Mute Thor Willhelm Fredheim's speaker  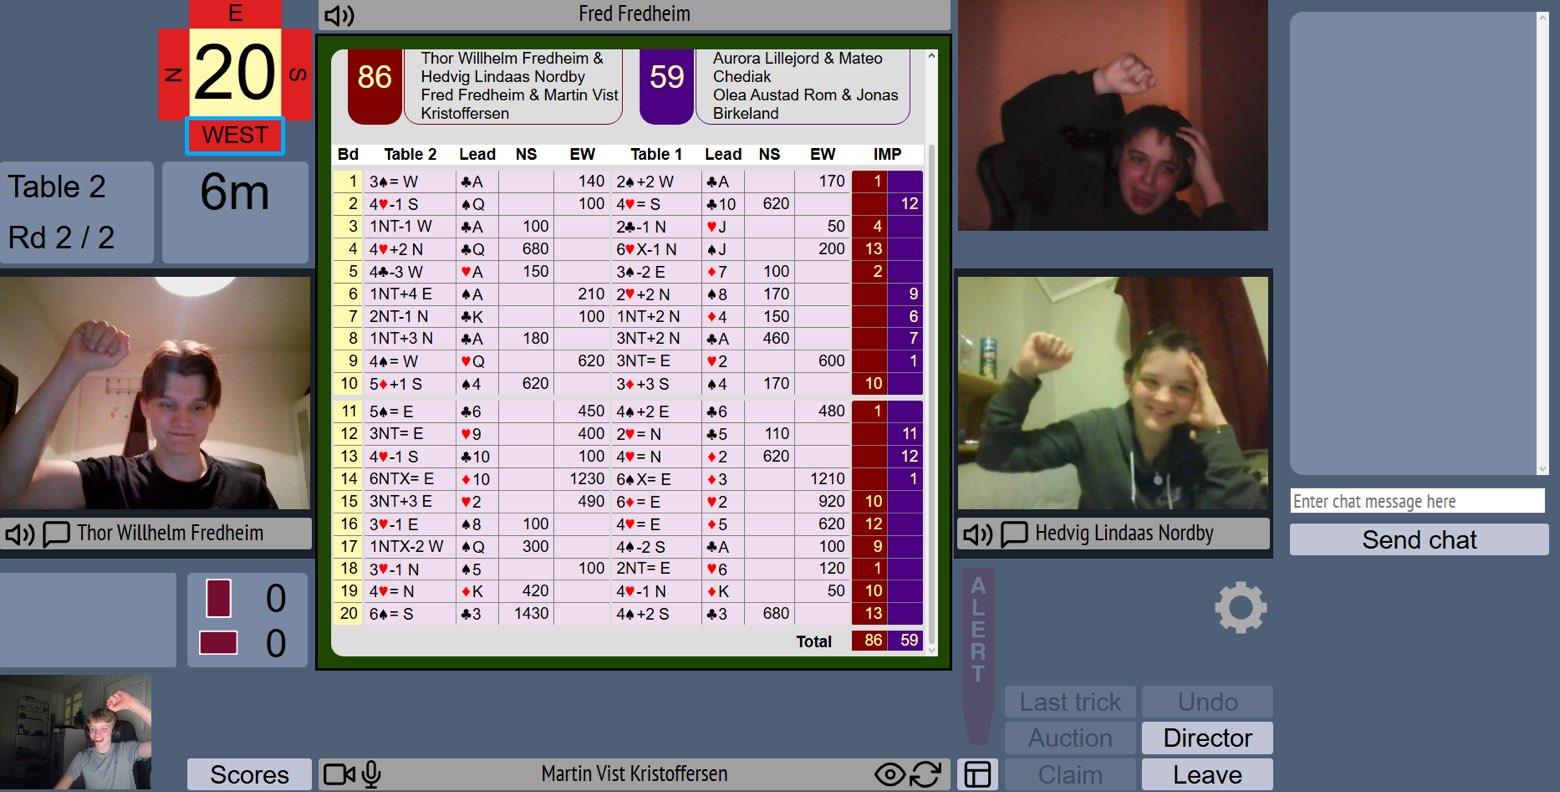coord(19,534)
